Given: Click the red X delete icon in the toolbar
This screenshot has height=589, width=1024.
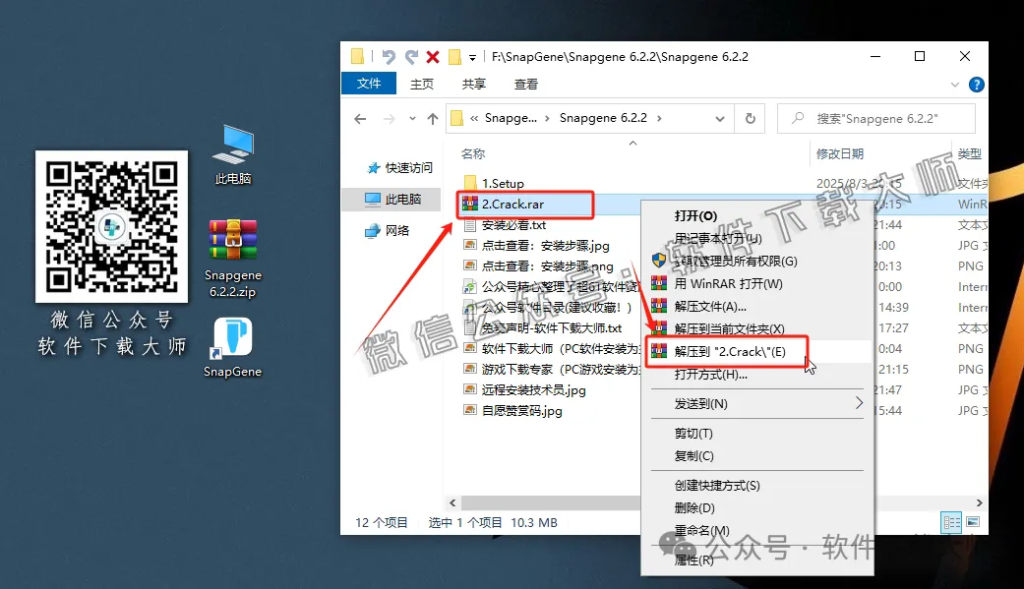Looking at the screenshot, I should pos(432,57).
